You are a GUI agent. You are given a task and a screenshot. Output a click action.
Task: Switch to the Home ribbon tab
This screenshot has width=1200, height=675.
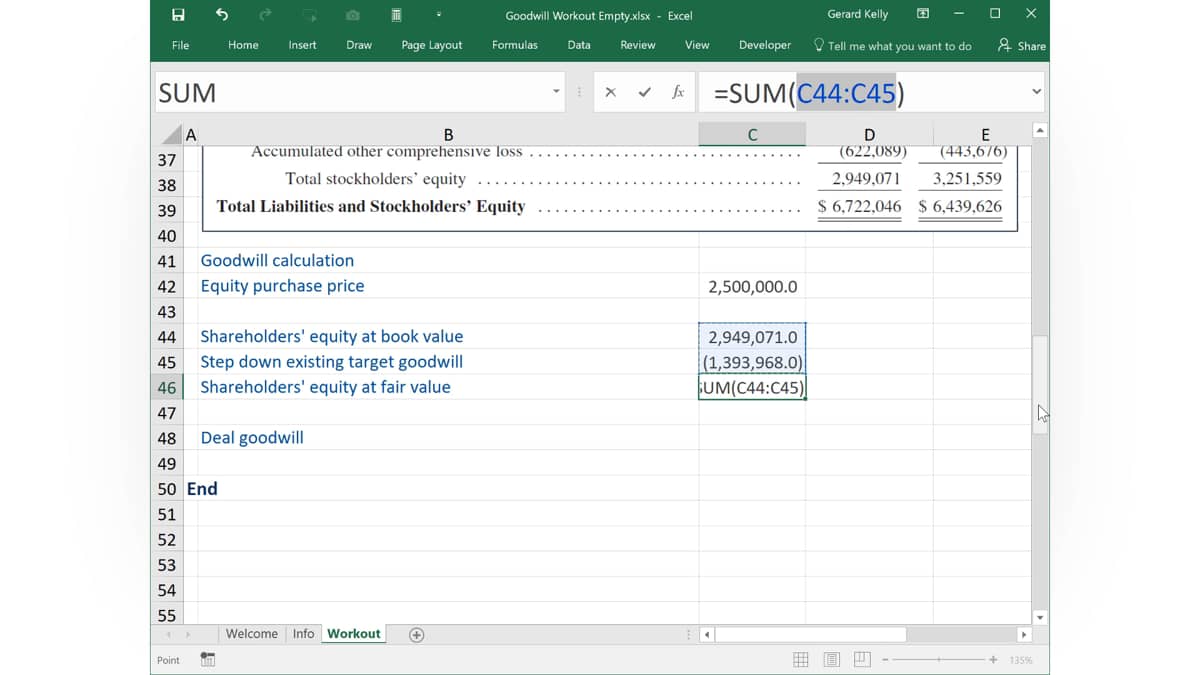tap(243, 45)
